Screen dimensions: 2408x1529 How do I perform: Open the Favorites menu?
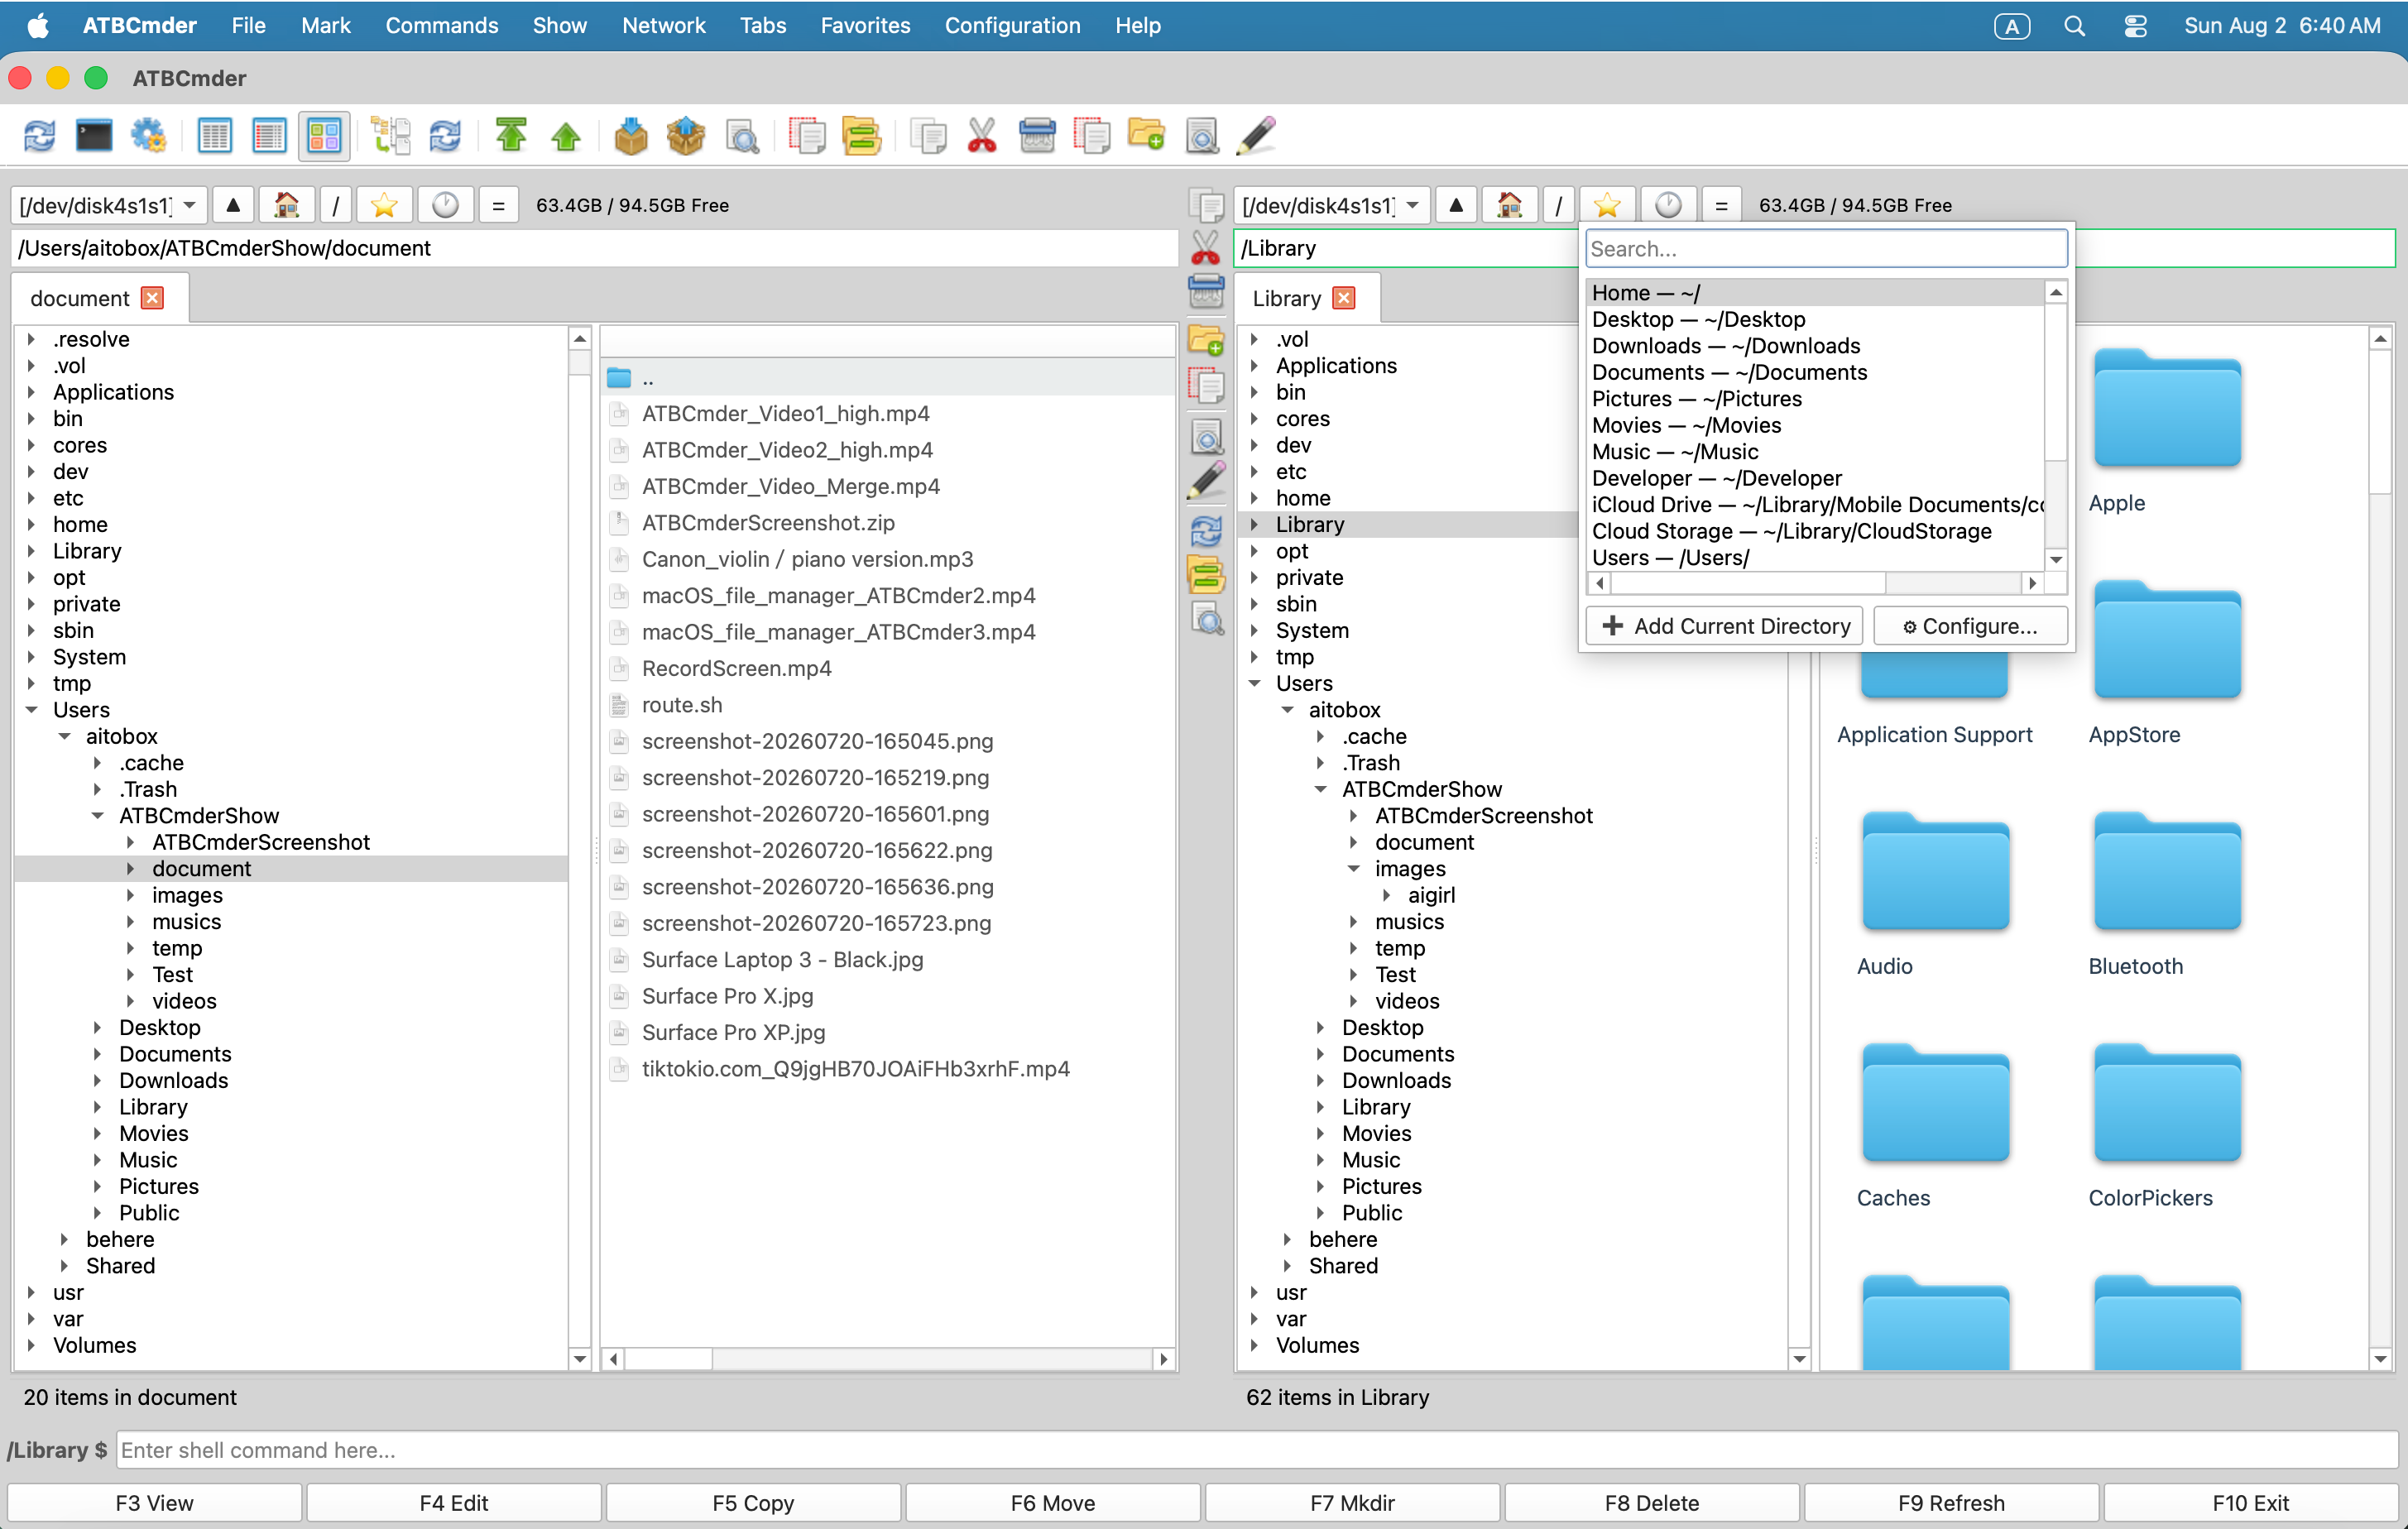click(865, 26)
